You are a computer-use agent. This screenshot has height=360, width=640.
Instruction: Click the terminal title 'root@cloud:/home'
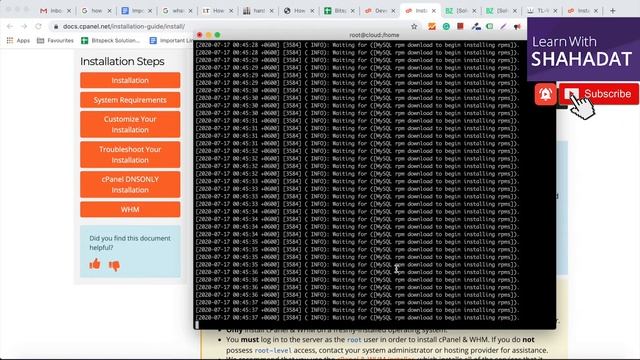(x=374, y=35)
